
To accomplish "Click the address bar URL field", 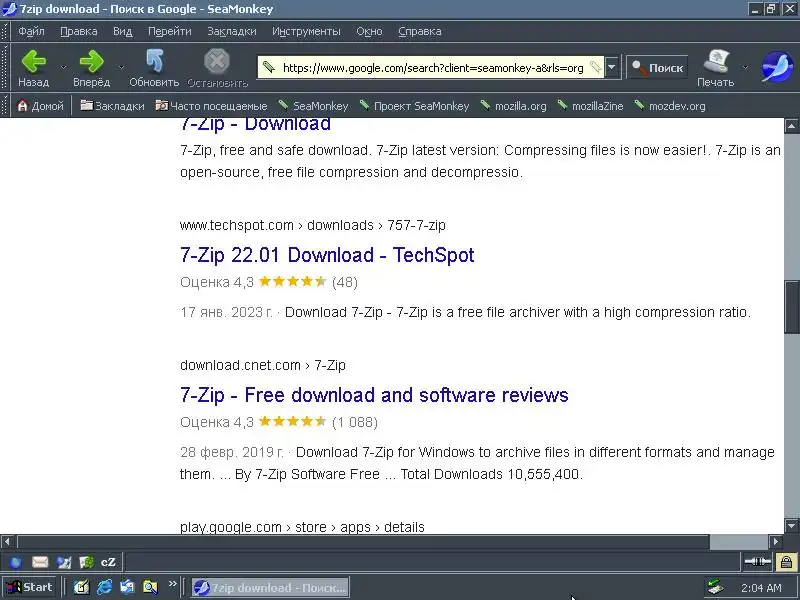I will (x=433, y=68).
